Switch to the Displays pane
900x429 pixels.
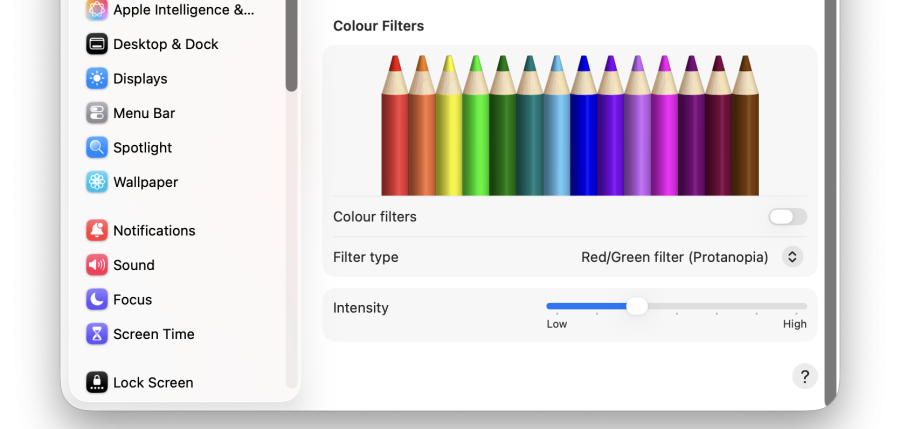click(x=140, y=79)
